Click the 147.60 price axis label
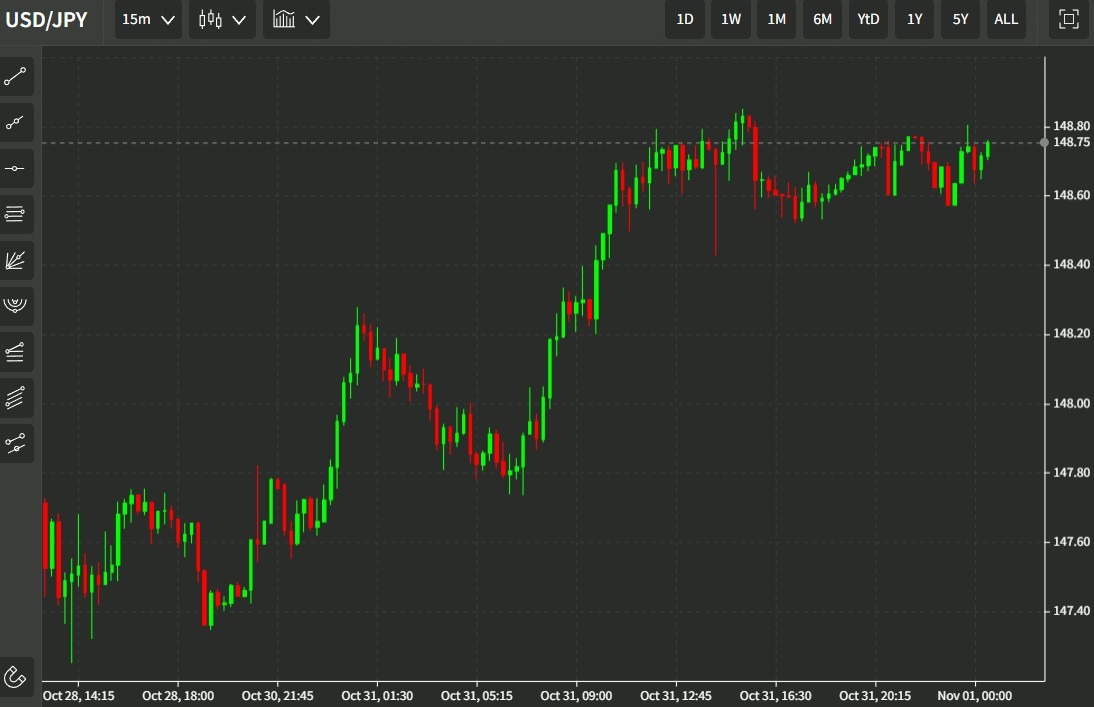 pyautogui.click(x=1071, y=542)
